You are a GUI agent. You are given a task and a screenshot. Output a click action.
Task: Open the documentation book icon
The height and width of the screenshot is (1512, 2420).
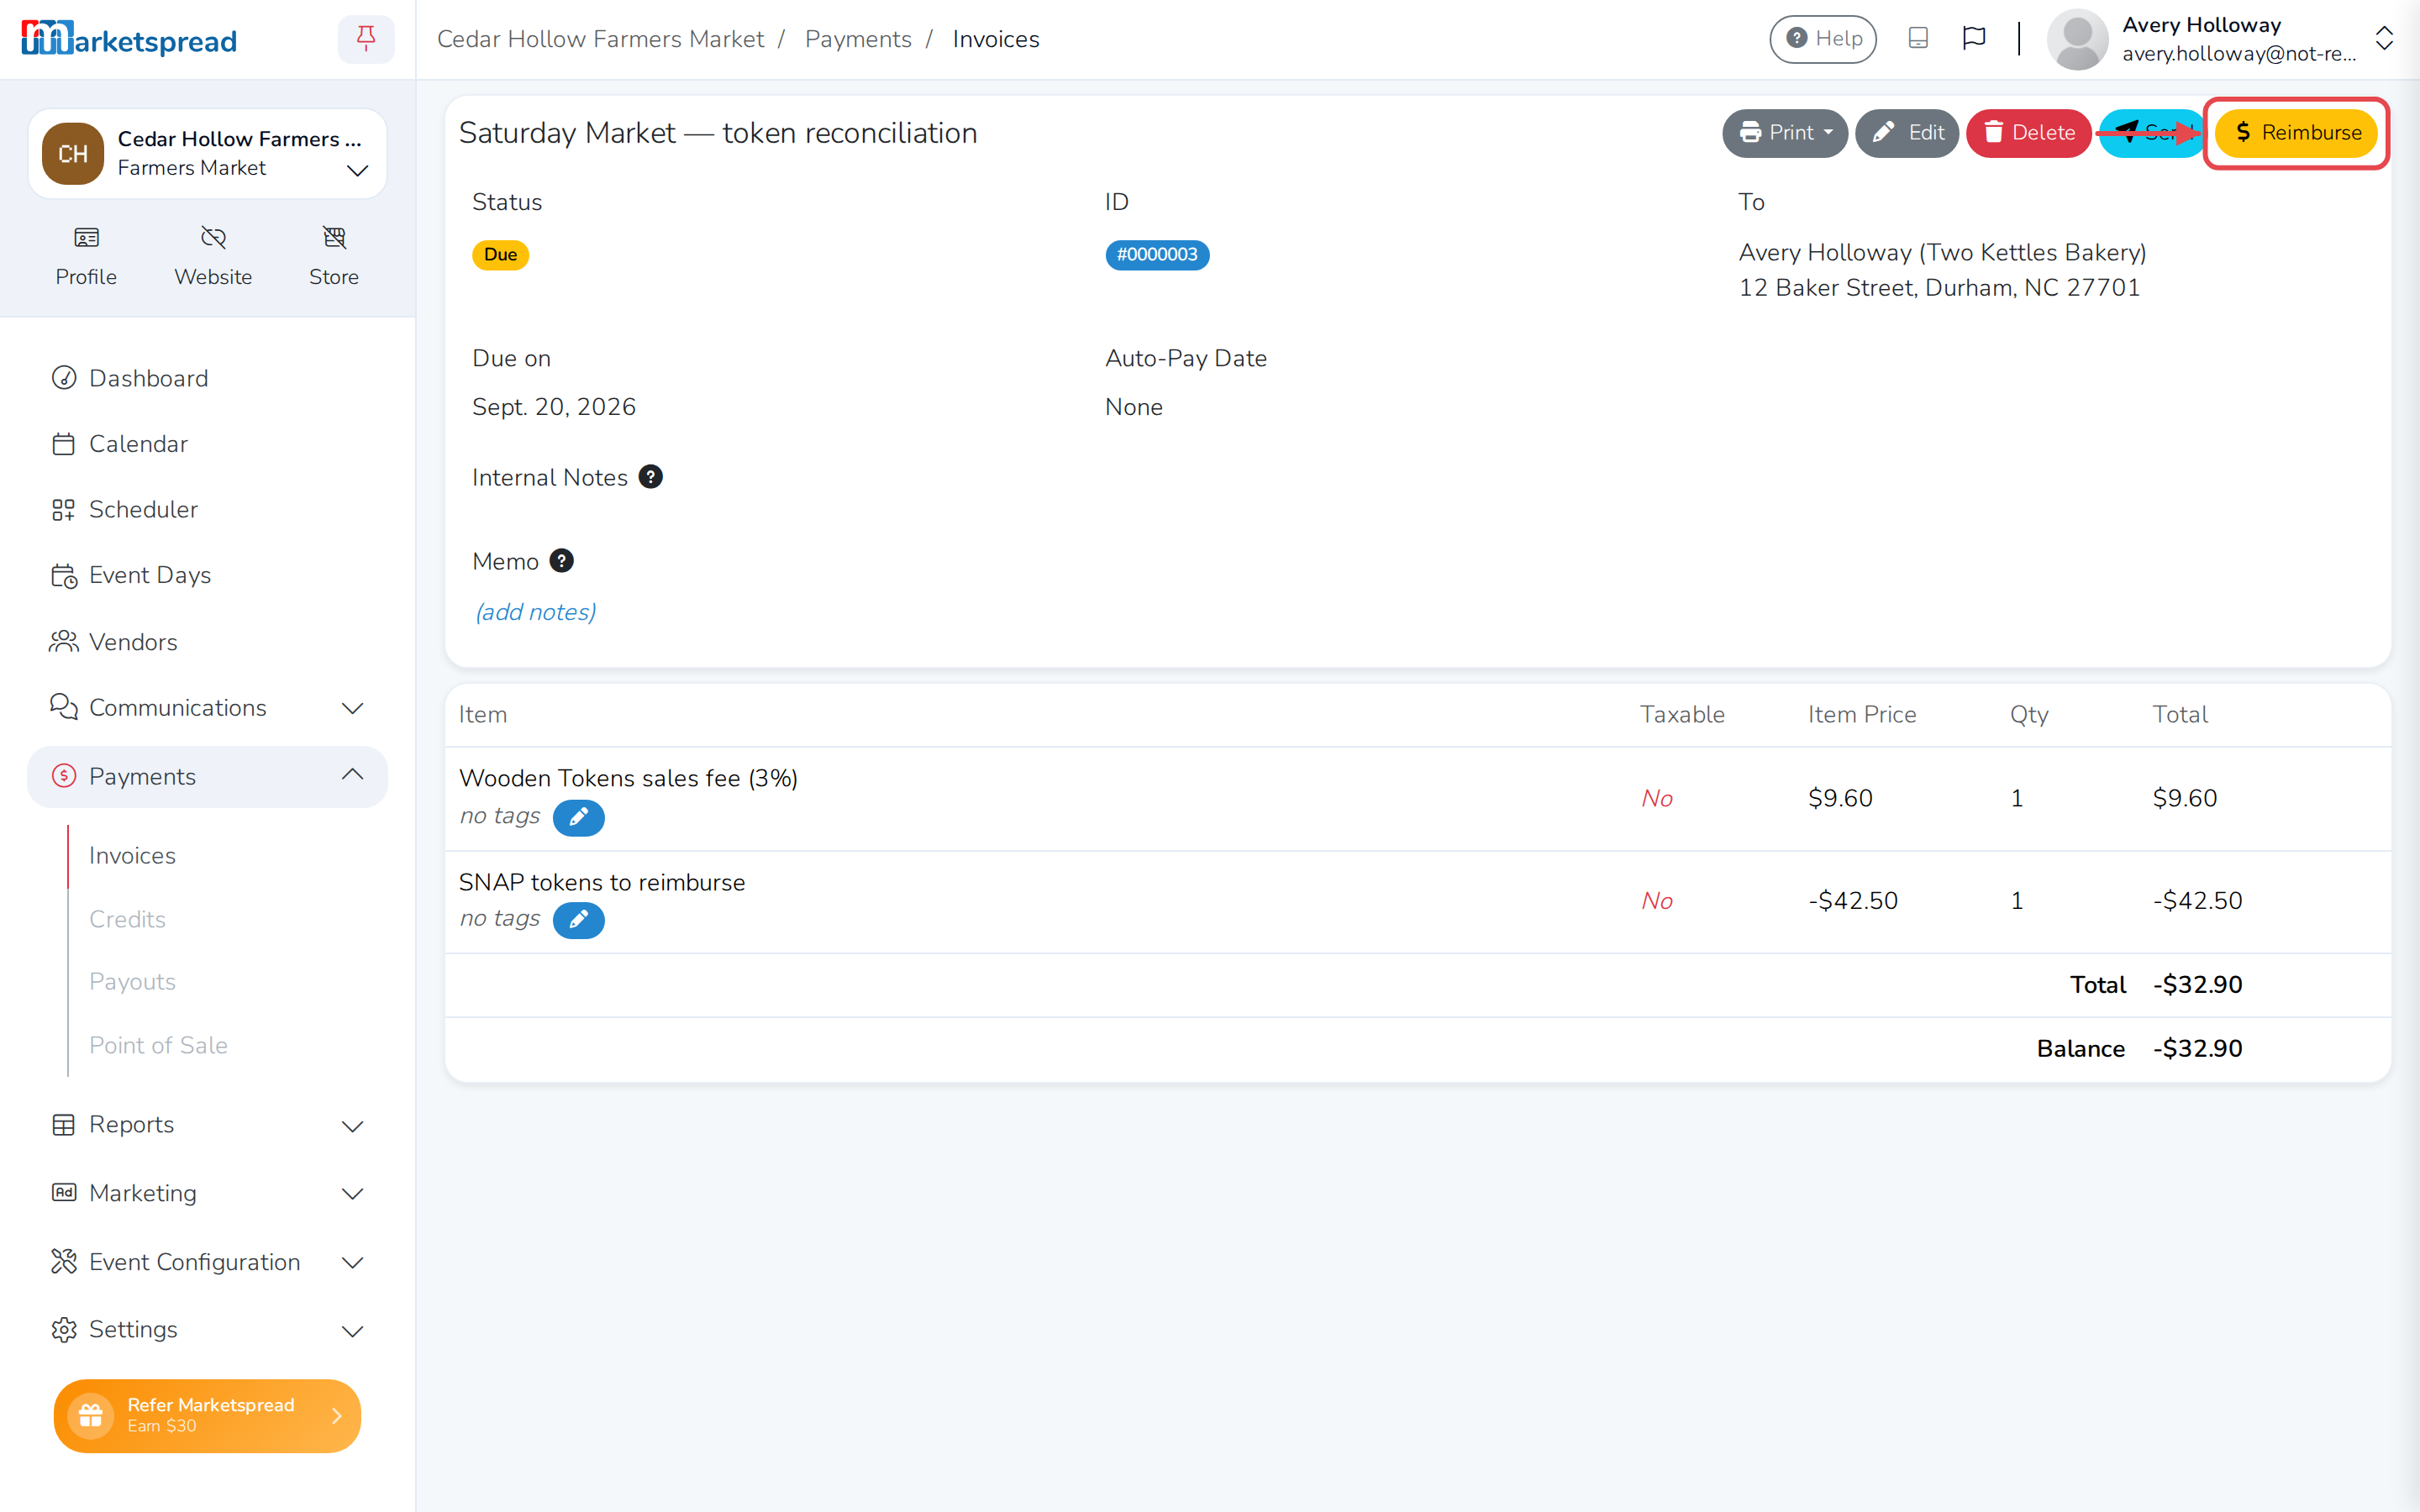coord(1917,39)
